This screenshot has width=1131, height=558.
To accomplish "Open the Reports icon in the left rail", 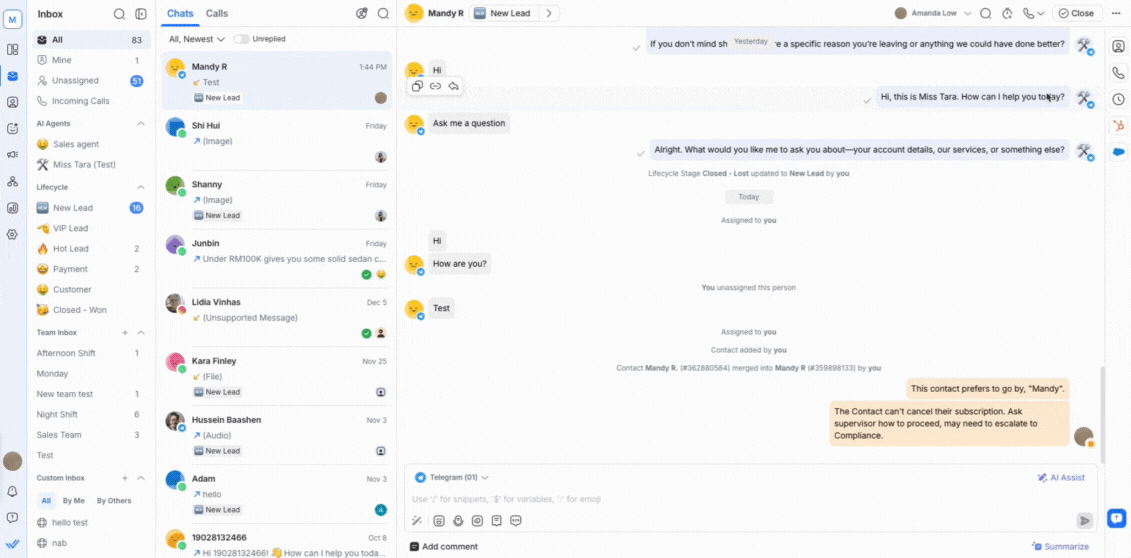I will click(x=12, y=208).
